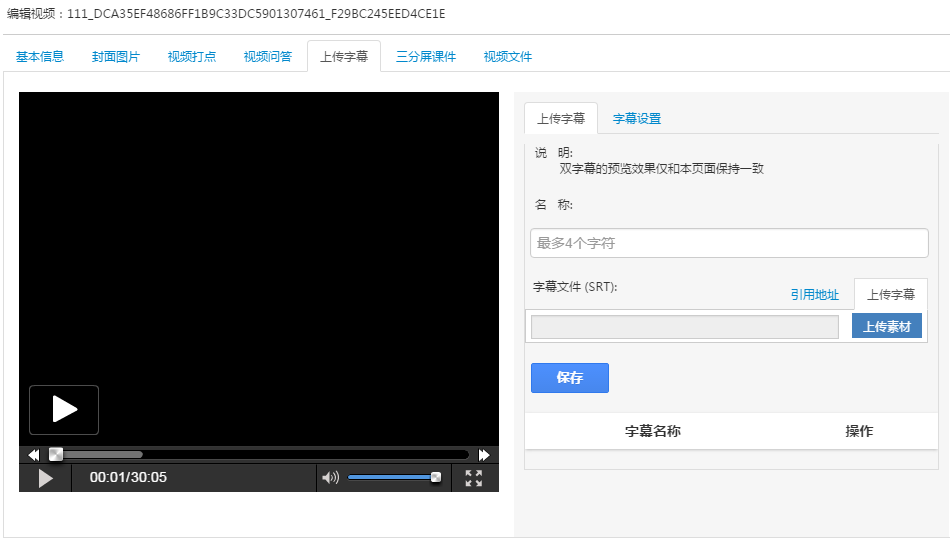Click the video preview area
Viewport: 950px width, 552px height.
259,269
